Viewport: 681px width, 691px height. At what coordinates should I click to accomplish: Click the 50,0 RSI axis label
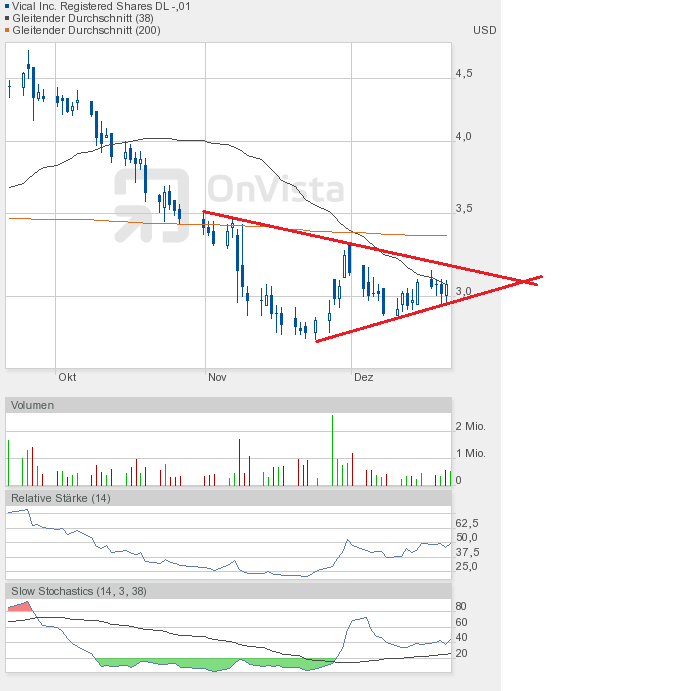coord(467,537)
